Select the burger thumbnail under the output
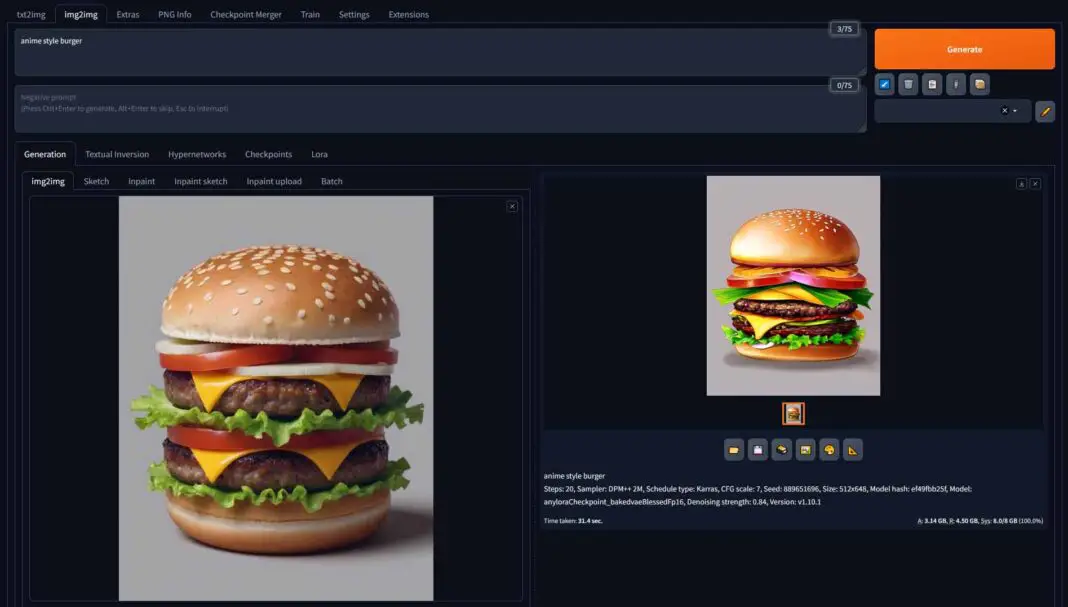Image resolution: width=1068 pixels, height=607 pixels. [793, 414]
